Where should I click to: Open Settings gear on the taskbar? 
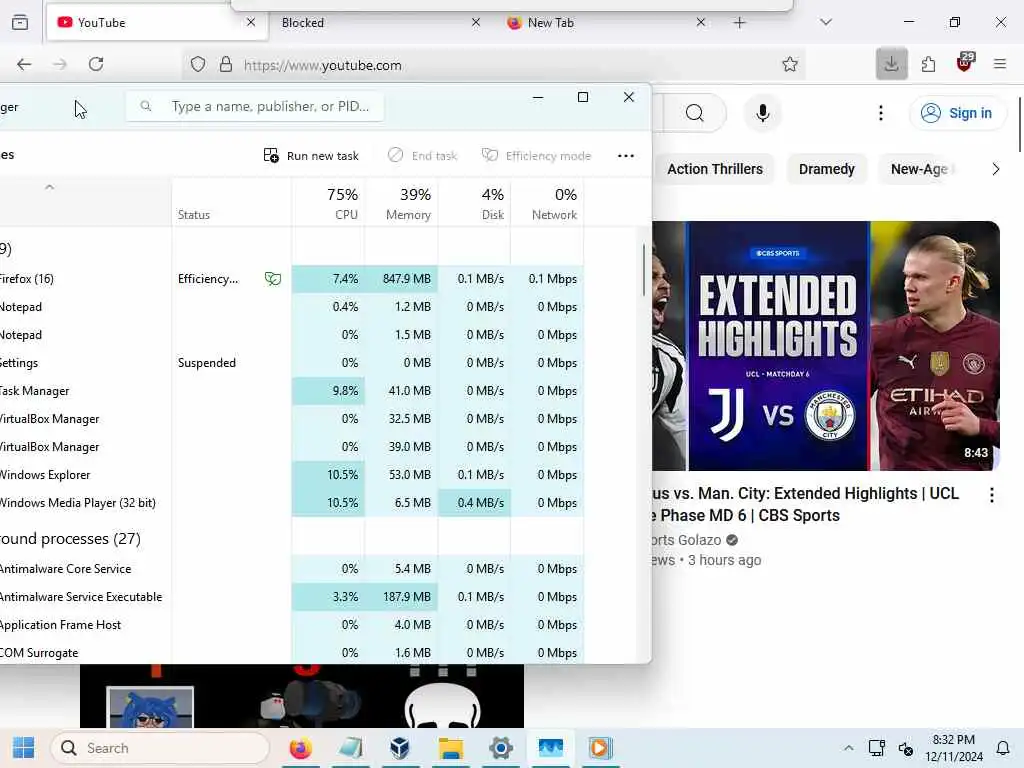coord(501,748)
